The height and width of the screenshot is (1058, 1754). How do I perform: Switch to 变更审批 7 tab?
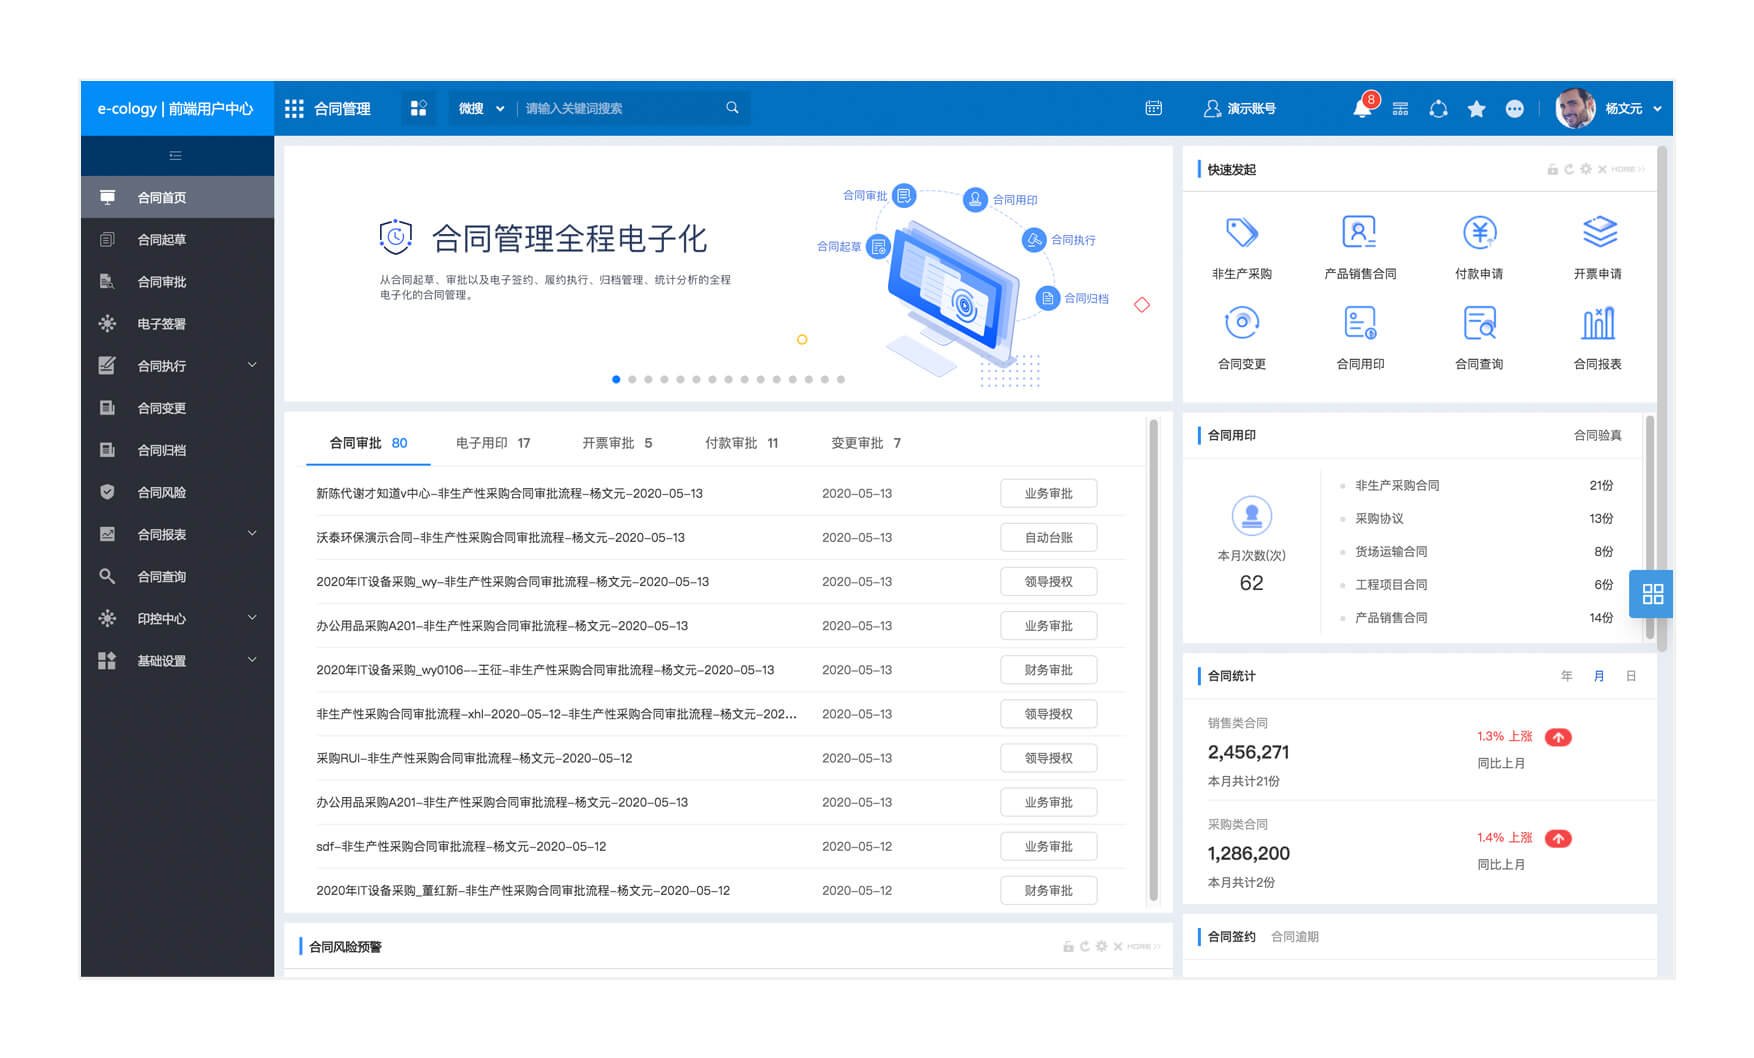click(866, 443)
